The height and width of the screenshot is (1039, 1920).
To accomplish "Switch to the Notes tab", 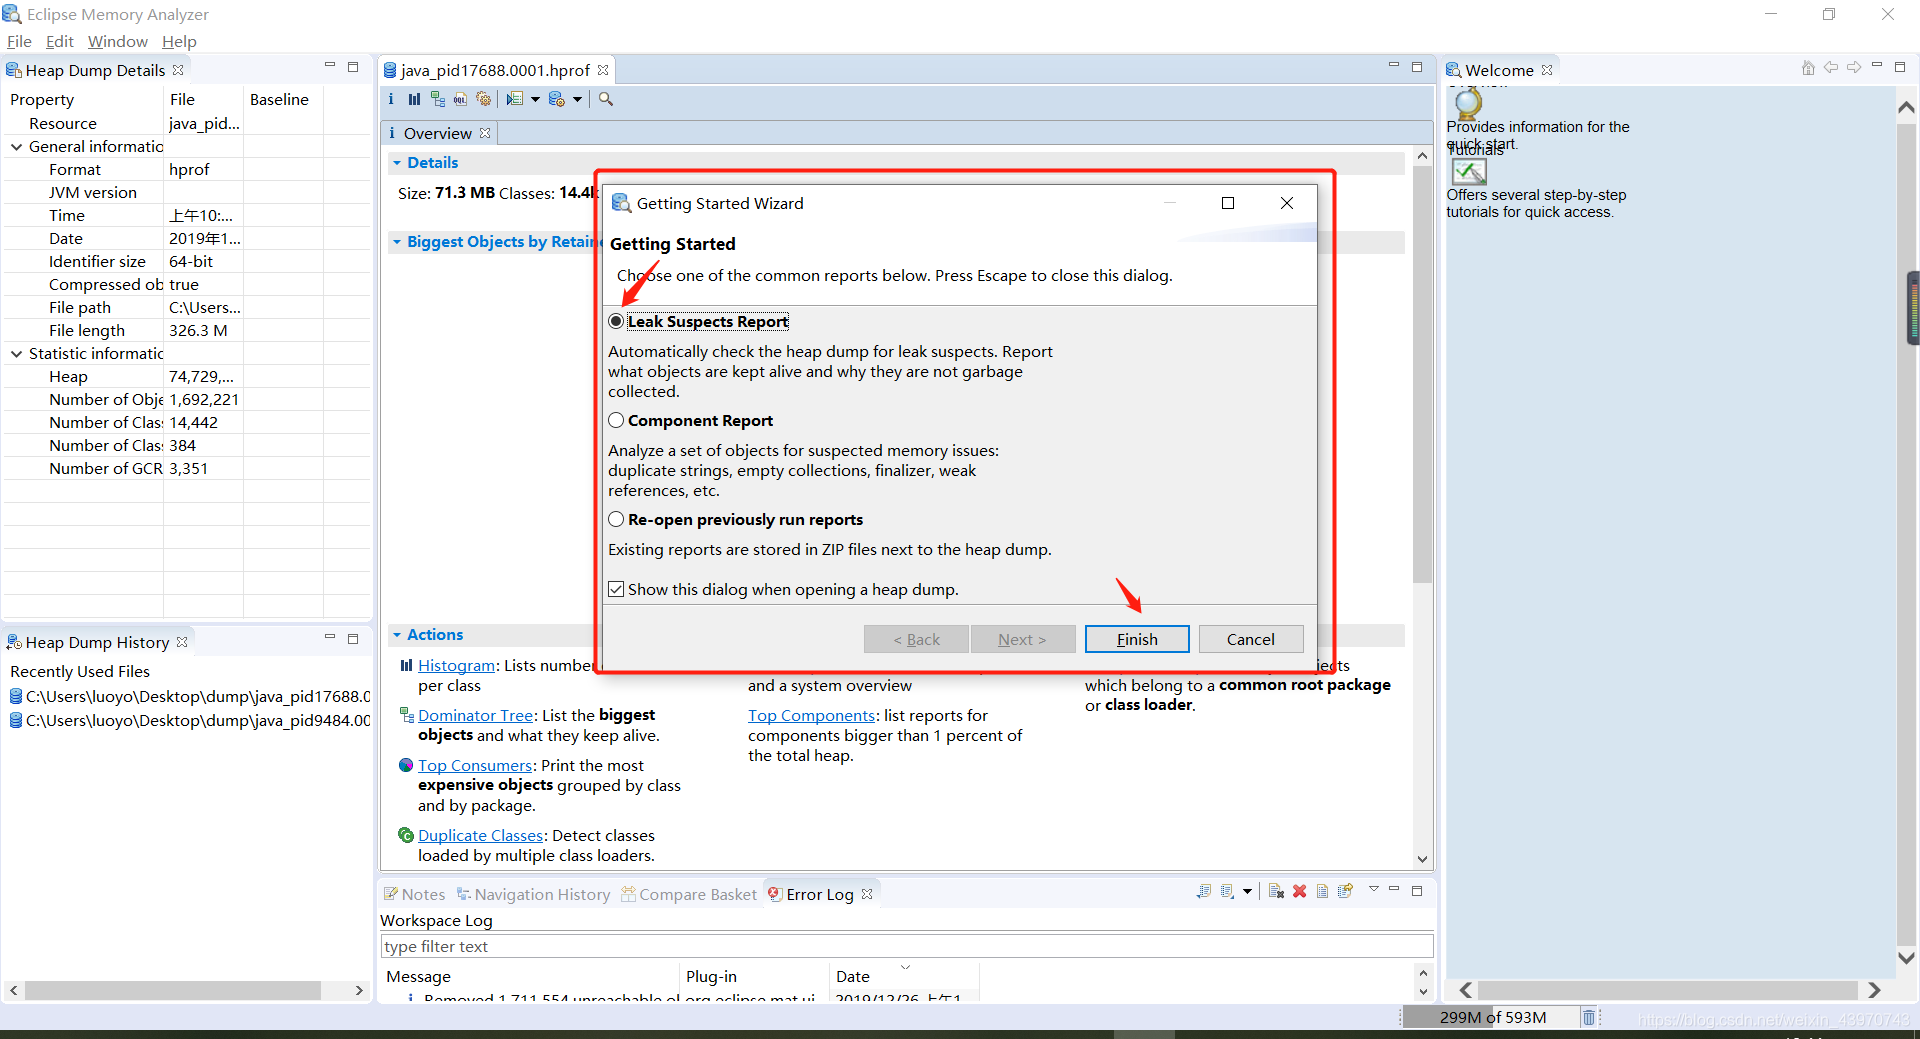I will click(414, 894).
